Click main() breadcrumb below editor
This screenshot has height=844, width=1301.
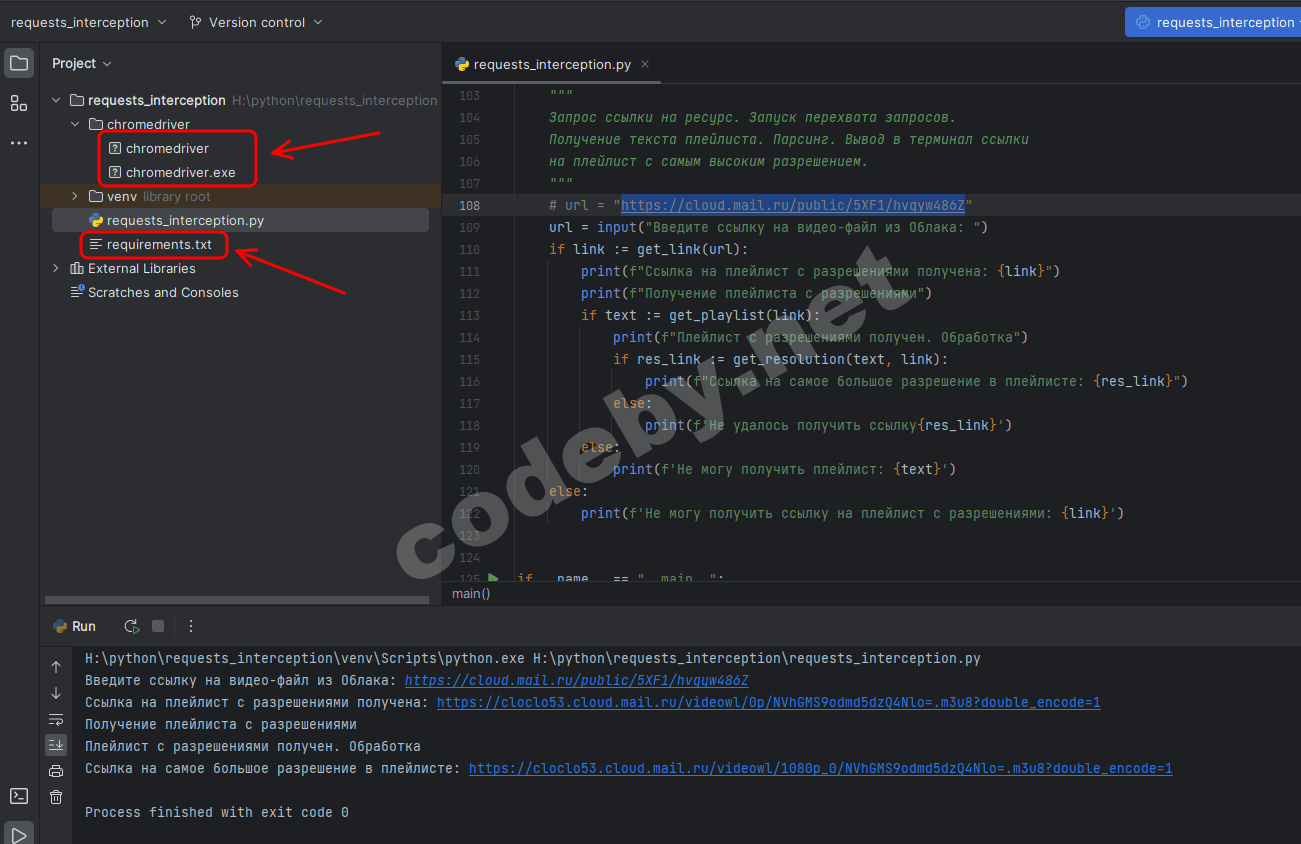coord(472,593)
